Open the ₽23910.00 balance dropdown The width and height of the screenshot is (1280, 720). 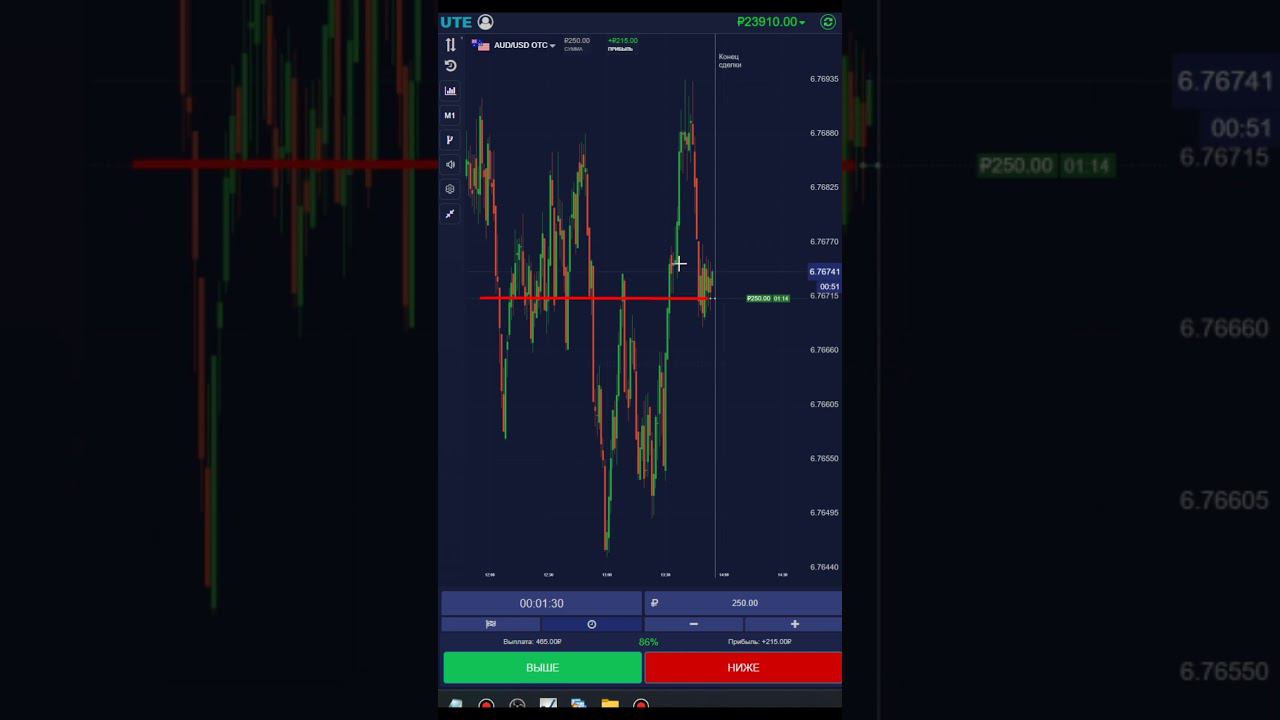point(771,22)
